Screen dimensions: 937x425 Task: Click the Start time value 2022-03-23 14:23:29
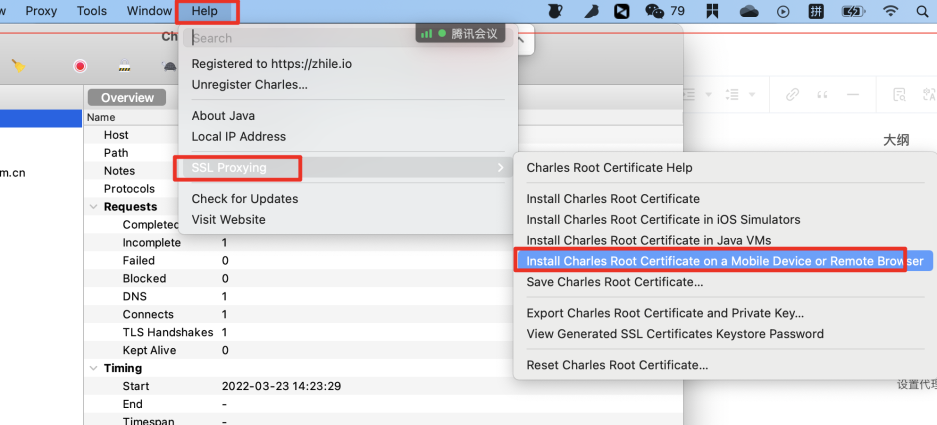281,386
